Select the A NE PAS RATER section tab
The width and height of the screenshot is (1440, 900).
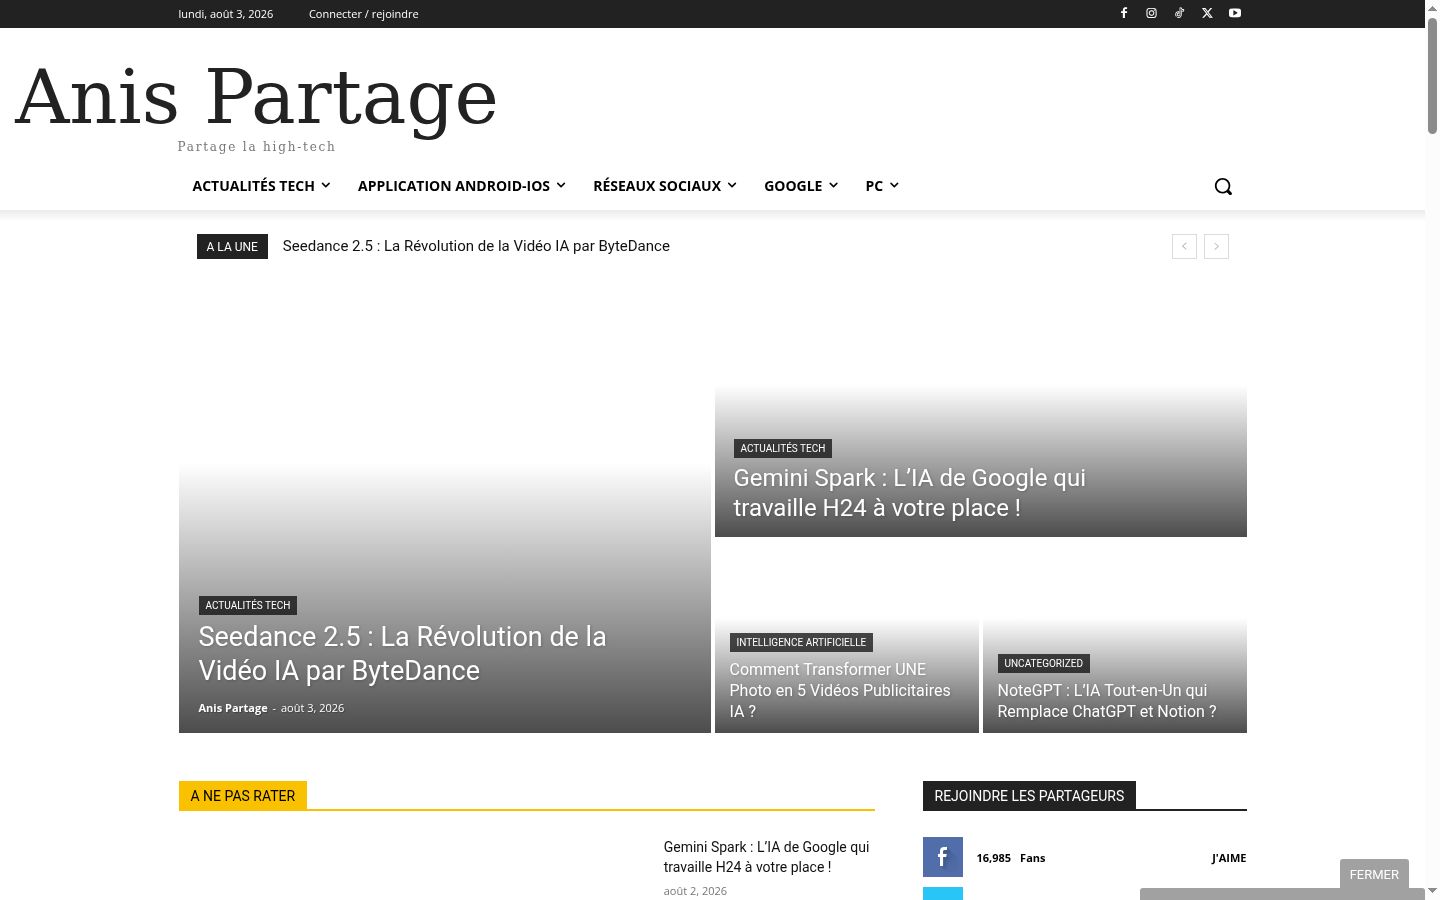(243, 796)
